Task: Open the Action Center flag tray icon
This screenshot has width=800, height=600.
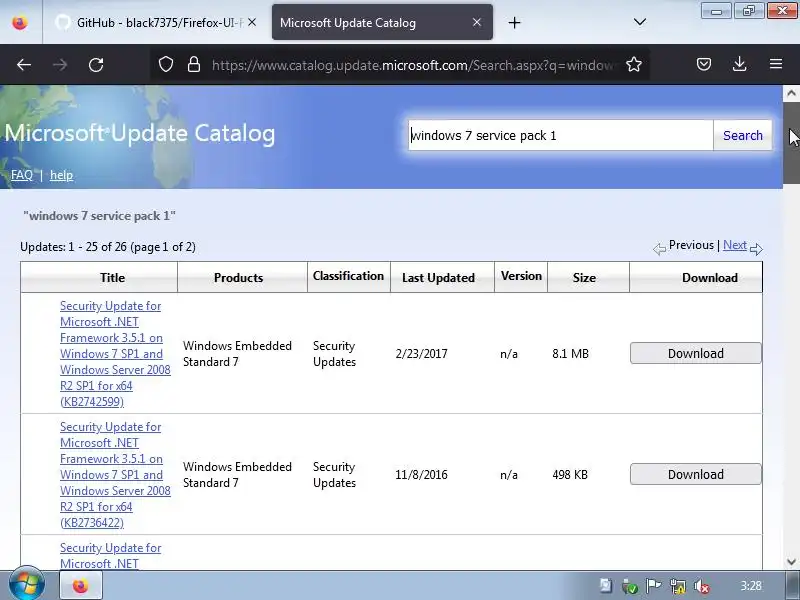Action: [x=654, y=586]
